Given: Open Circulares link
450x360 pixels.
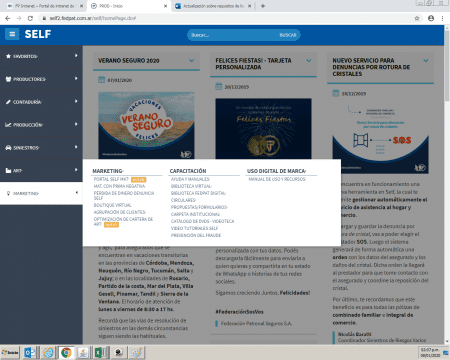Looking at the screenshot, I should point(183,200).
